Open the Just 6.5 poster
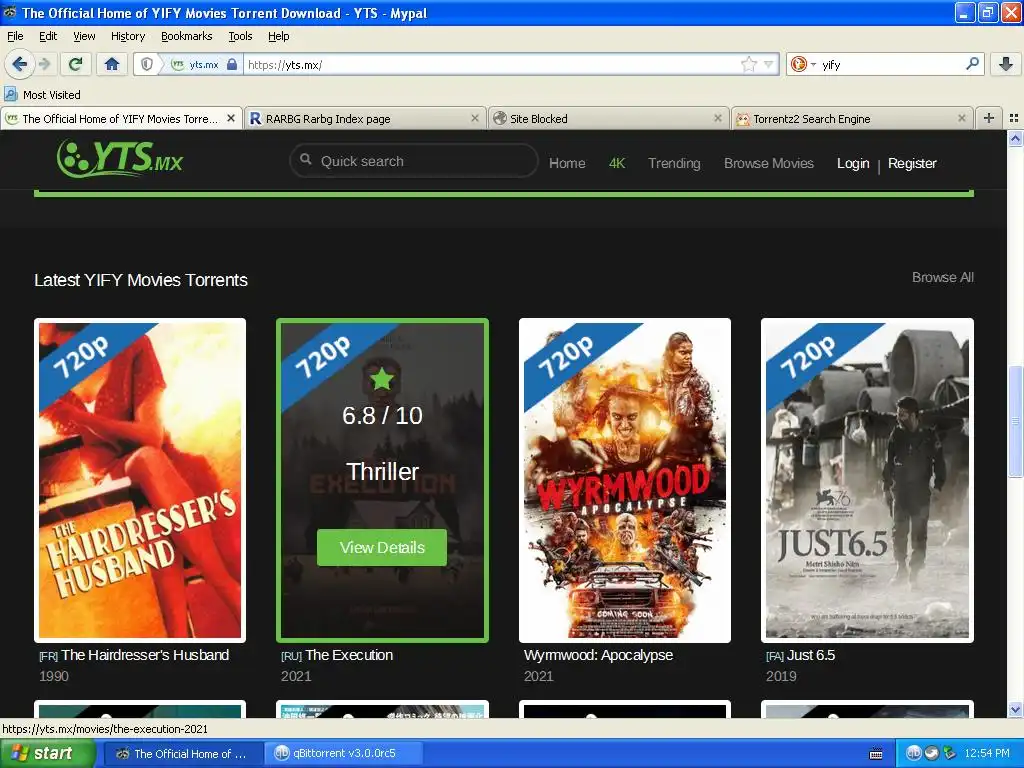This screenshot has height=768, width=1024. click(x=867, y=480)
